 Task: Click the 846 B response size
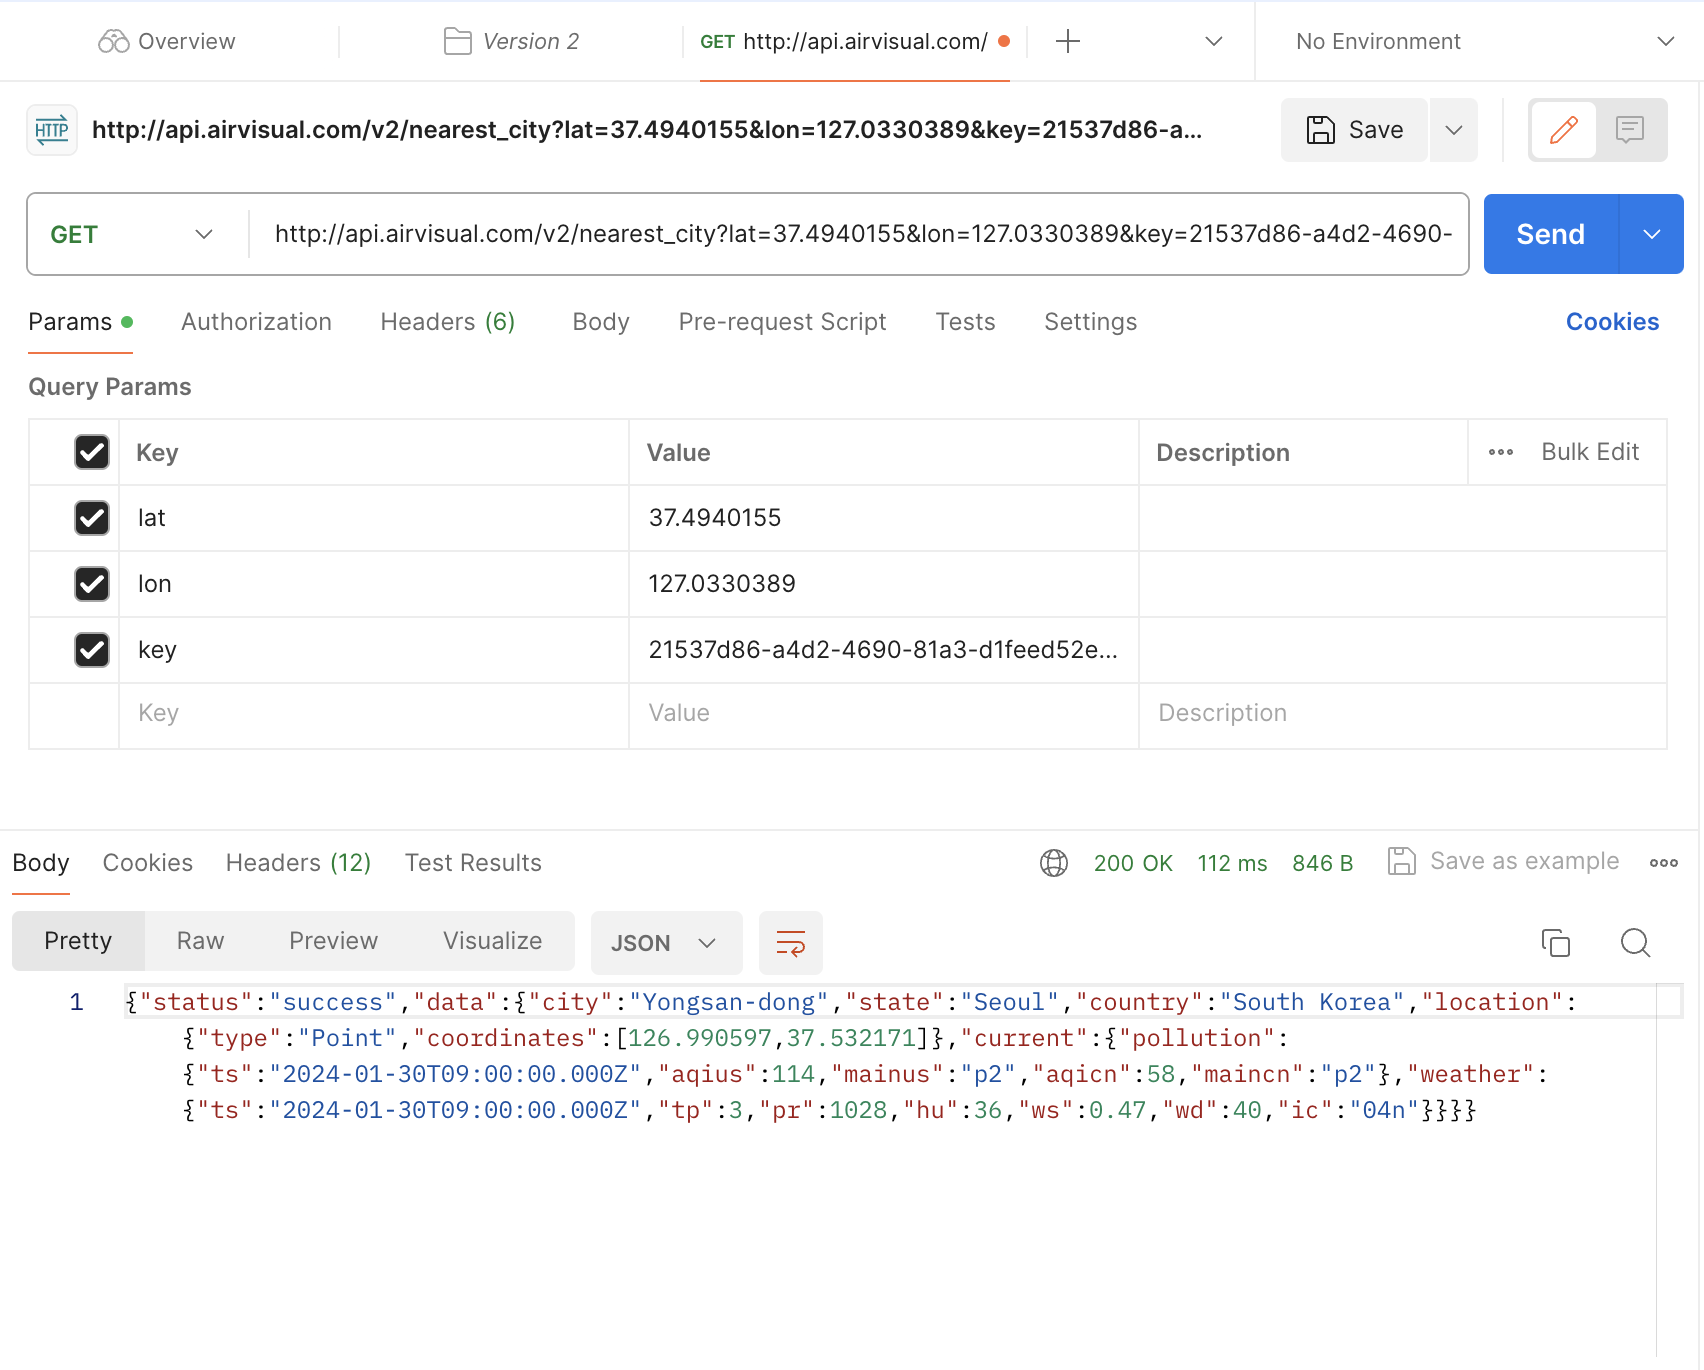tap(1322, 863)
